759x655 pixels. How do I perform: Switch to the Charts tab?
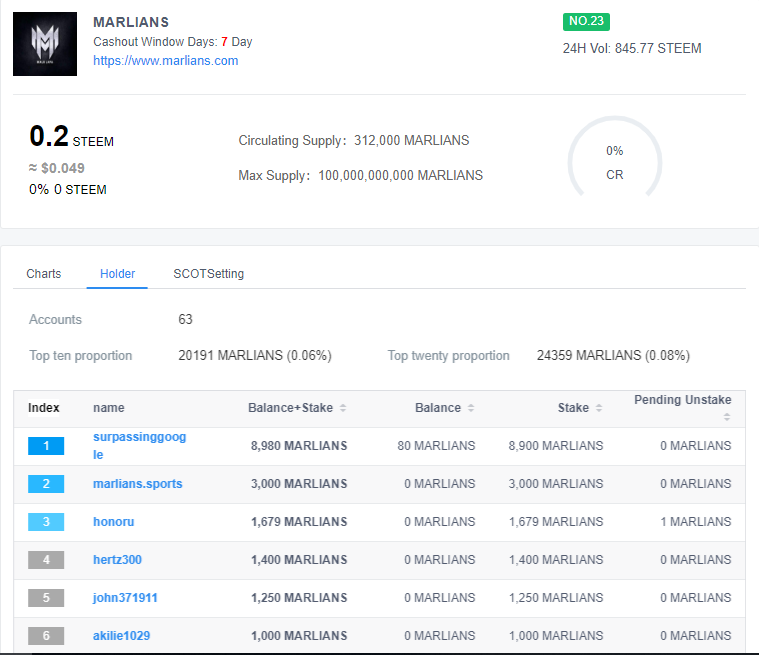[44, 274]
